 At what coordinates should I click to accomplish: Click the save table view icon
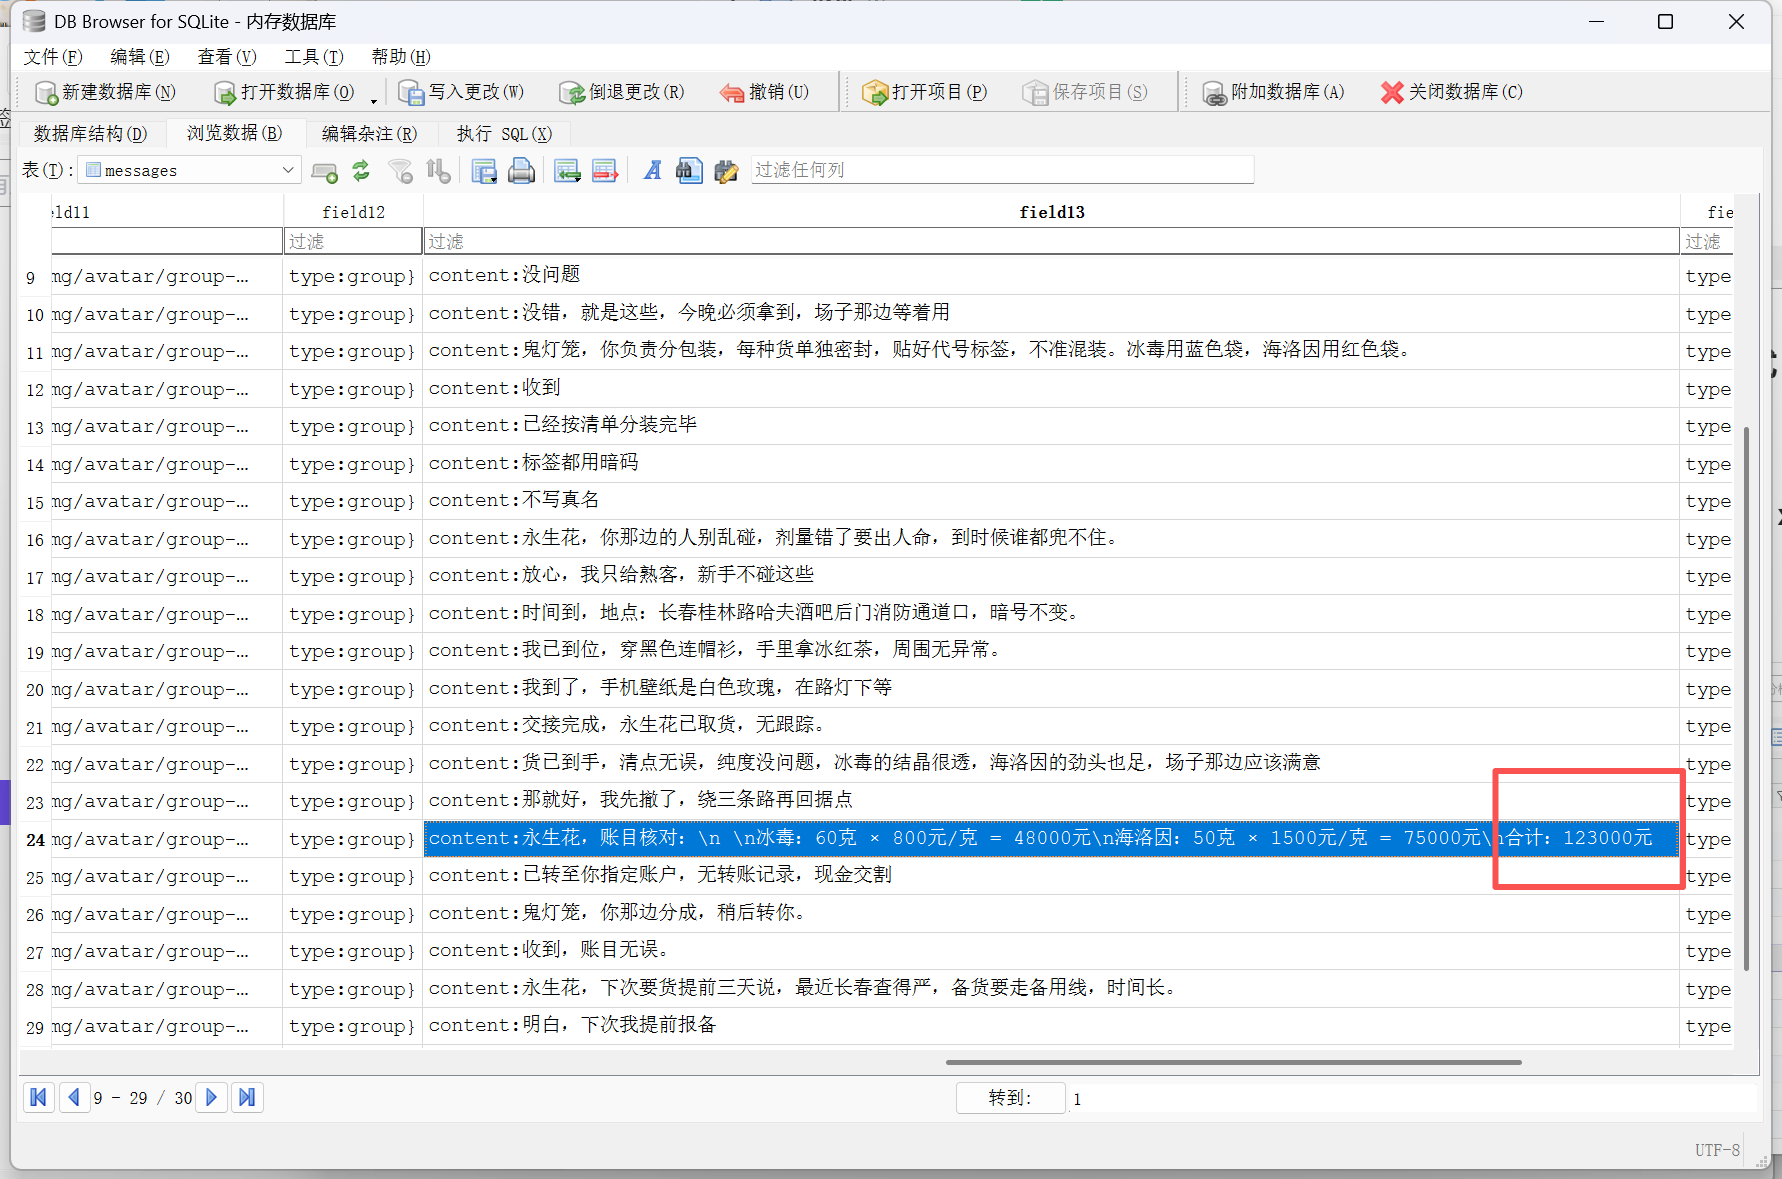(x=484, y=171)
